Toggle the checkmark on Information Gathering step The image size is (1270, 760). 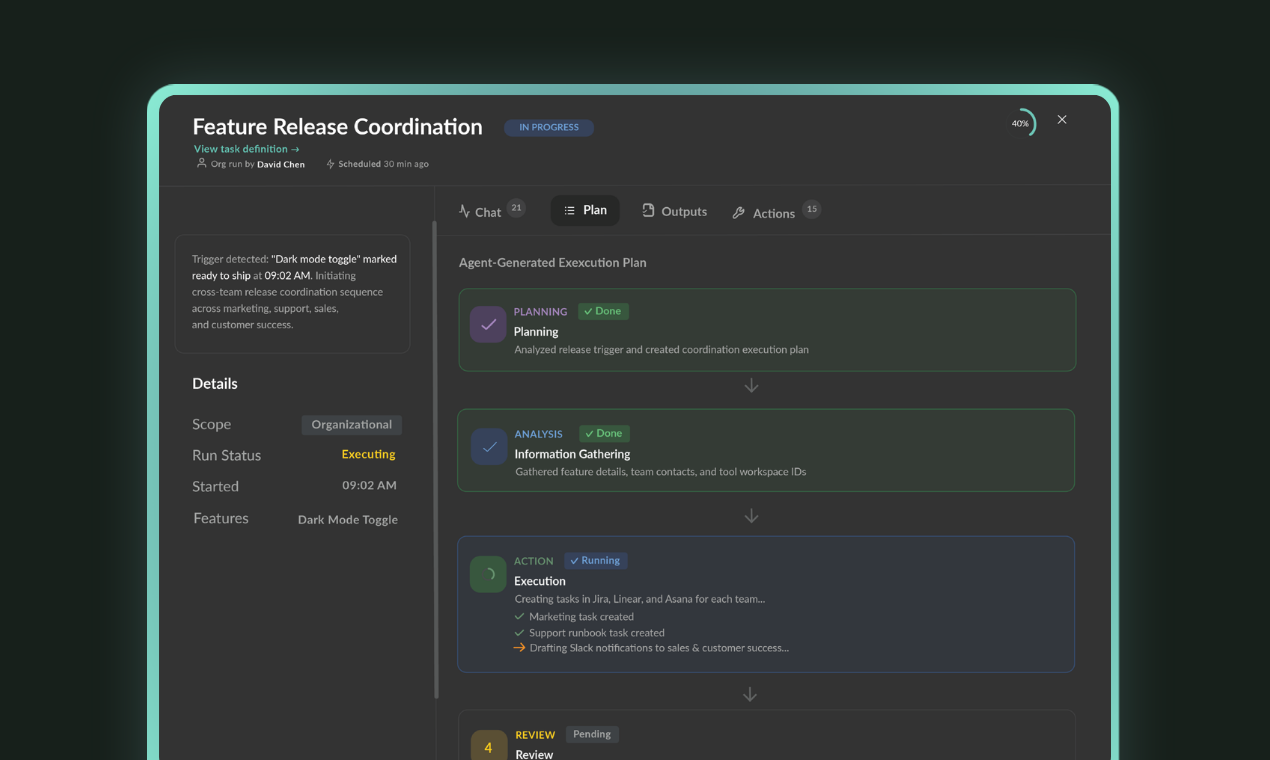488,447
